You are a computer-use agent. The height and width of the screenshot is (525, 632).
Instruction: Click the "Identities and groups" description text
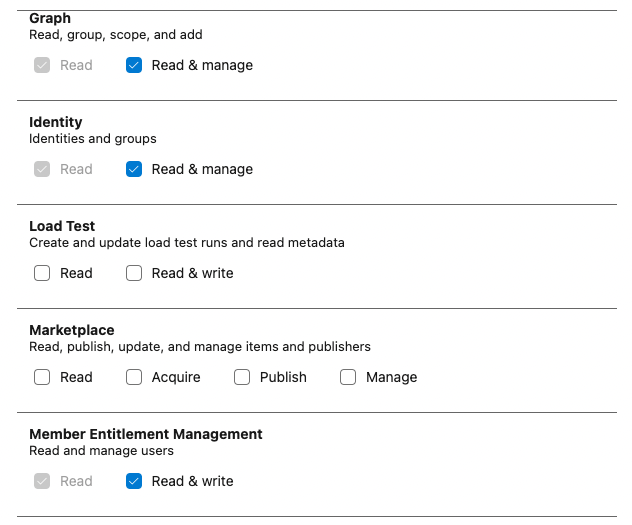[93, 139]
